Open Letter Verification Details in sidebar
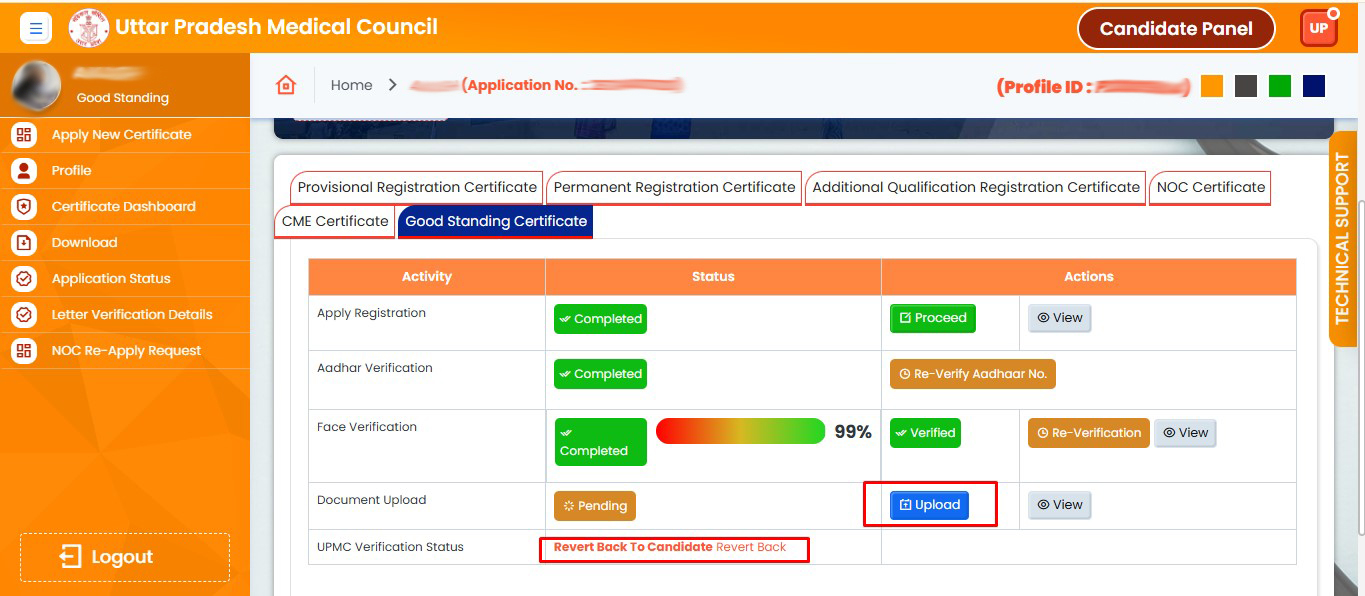This screenshot has height=596, width=1365. click(131, 315)
